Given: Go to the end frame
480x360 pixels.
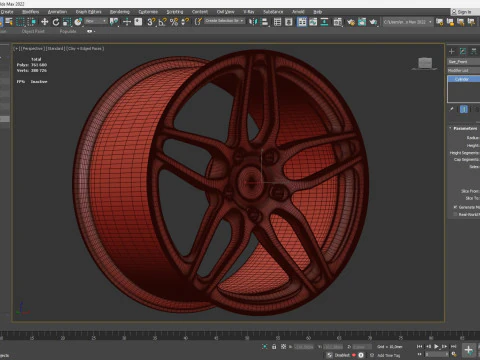Looking at the screenshot, I should coord(453,347).
